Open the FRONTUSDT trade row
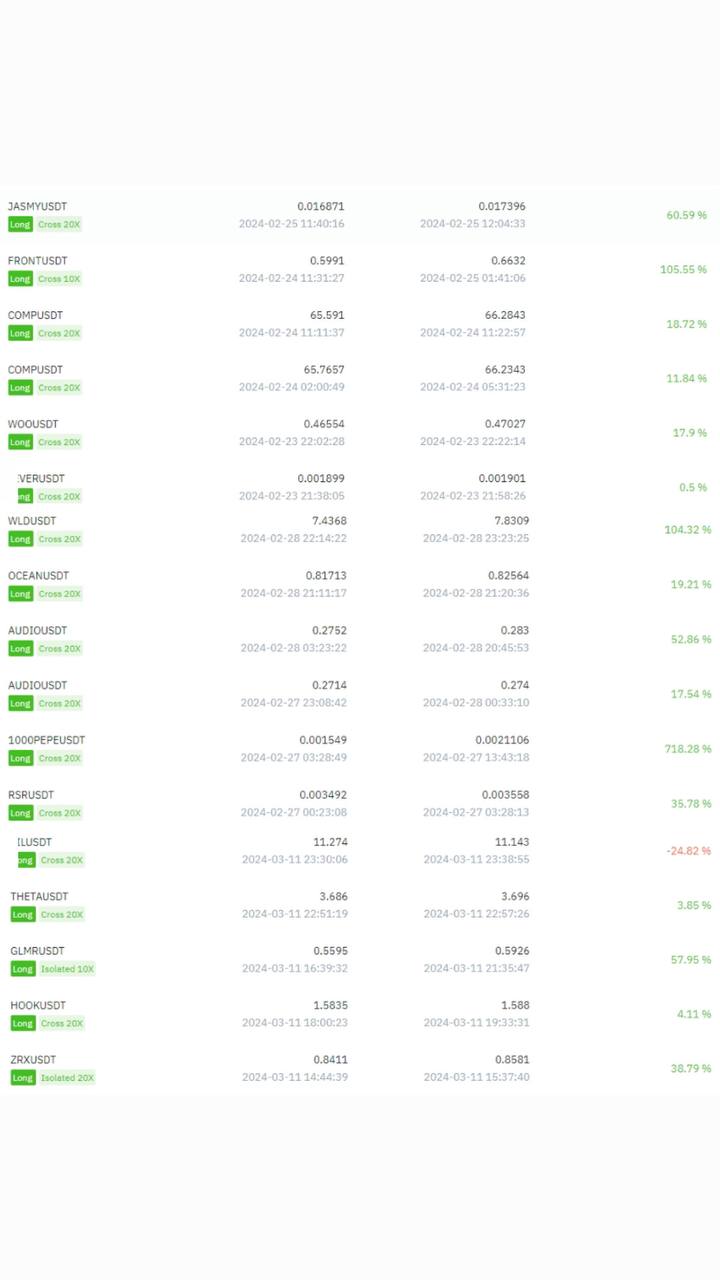720x1280 pixels. pyautogui.click(x=360, y=269)
